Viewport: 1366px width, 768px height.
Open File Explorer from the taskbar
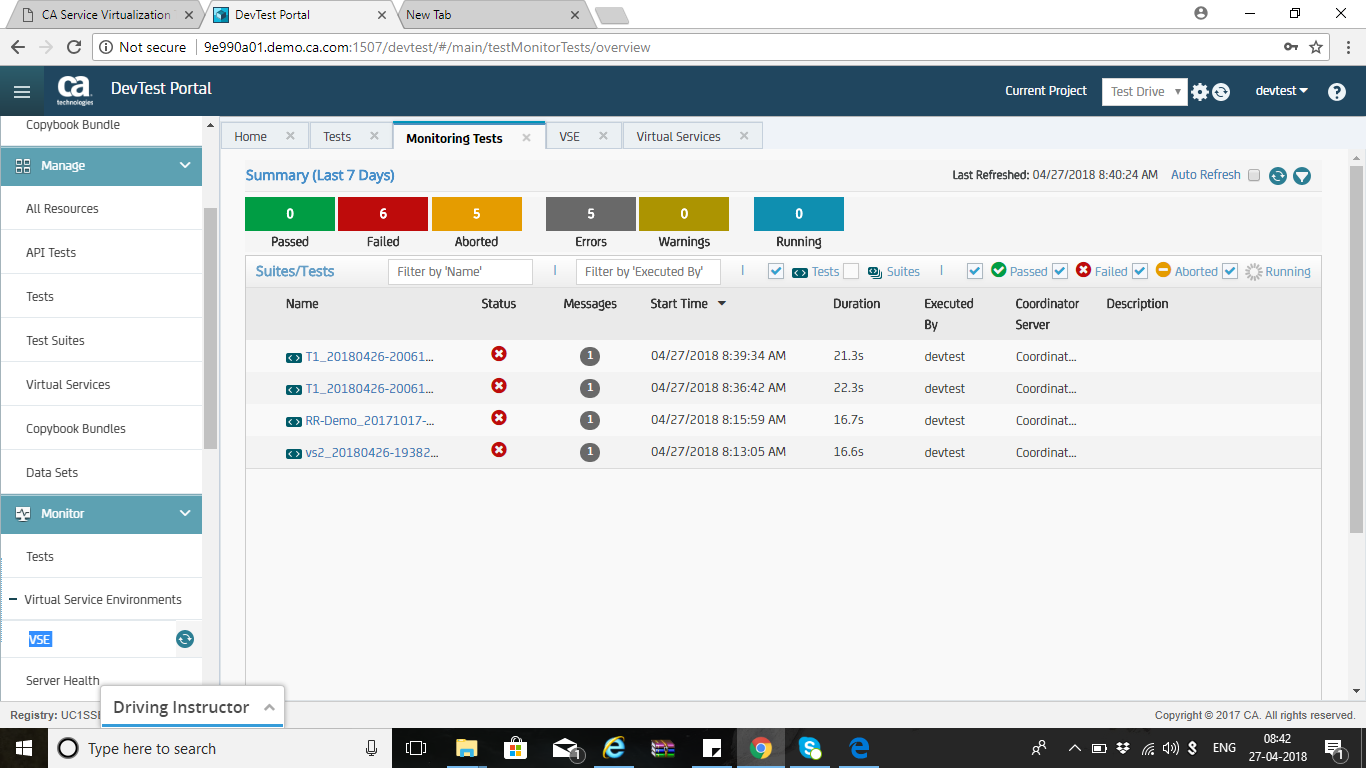pyautogui.click(x=467, y=748)
